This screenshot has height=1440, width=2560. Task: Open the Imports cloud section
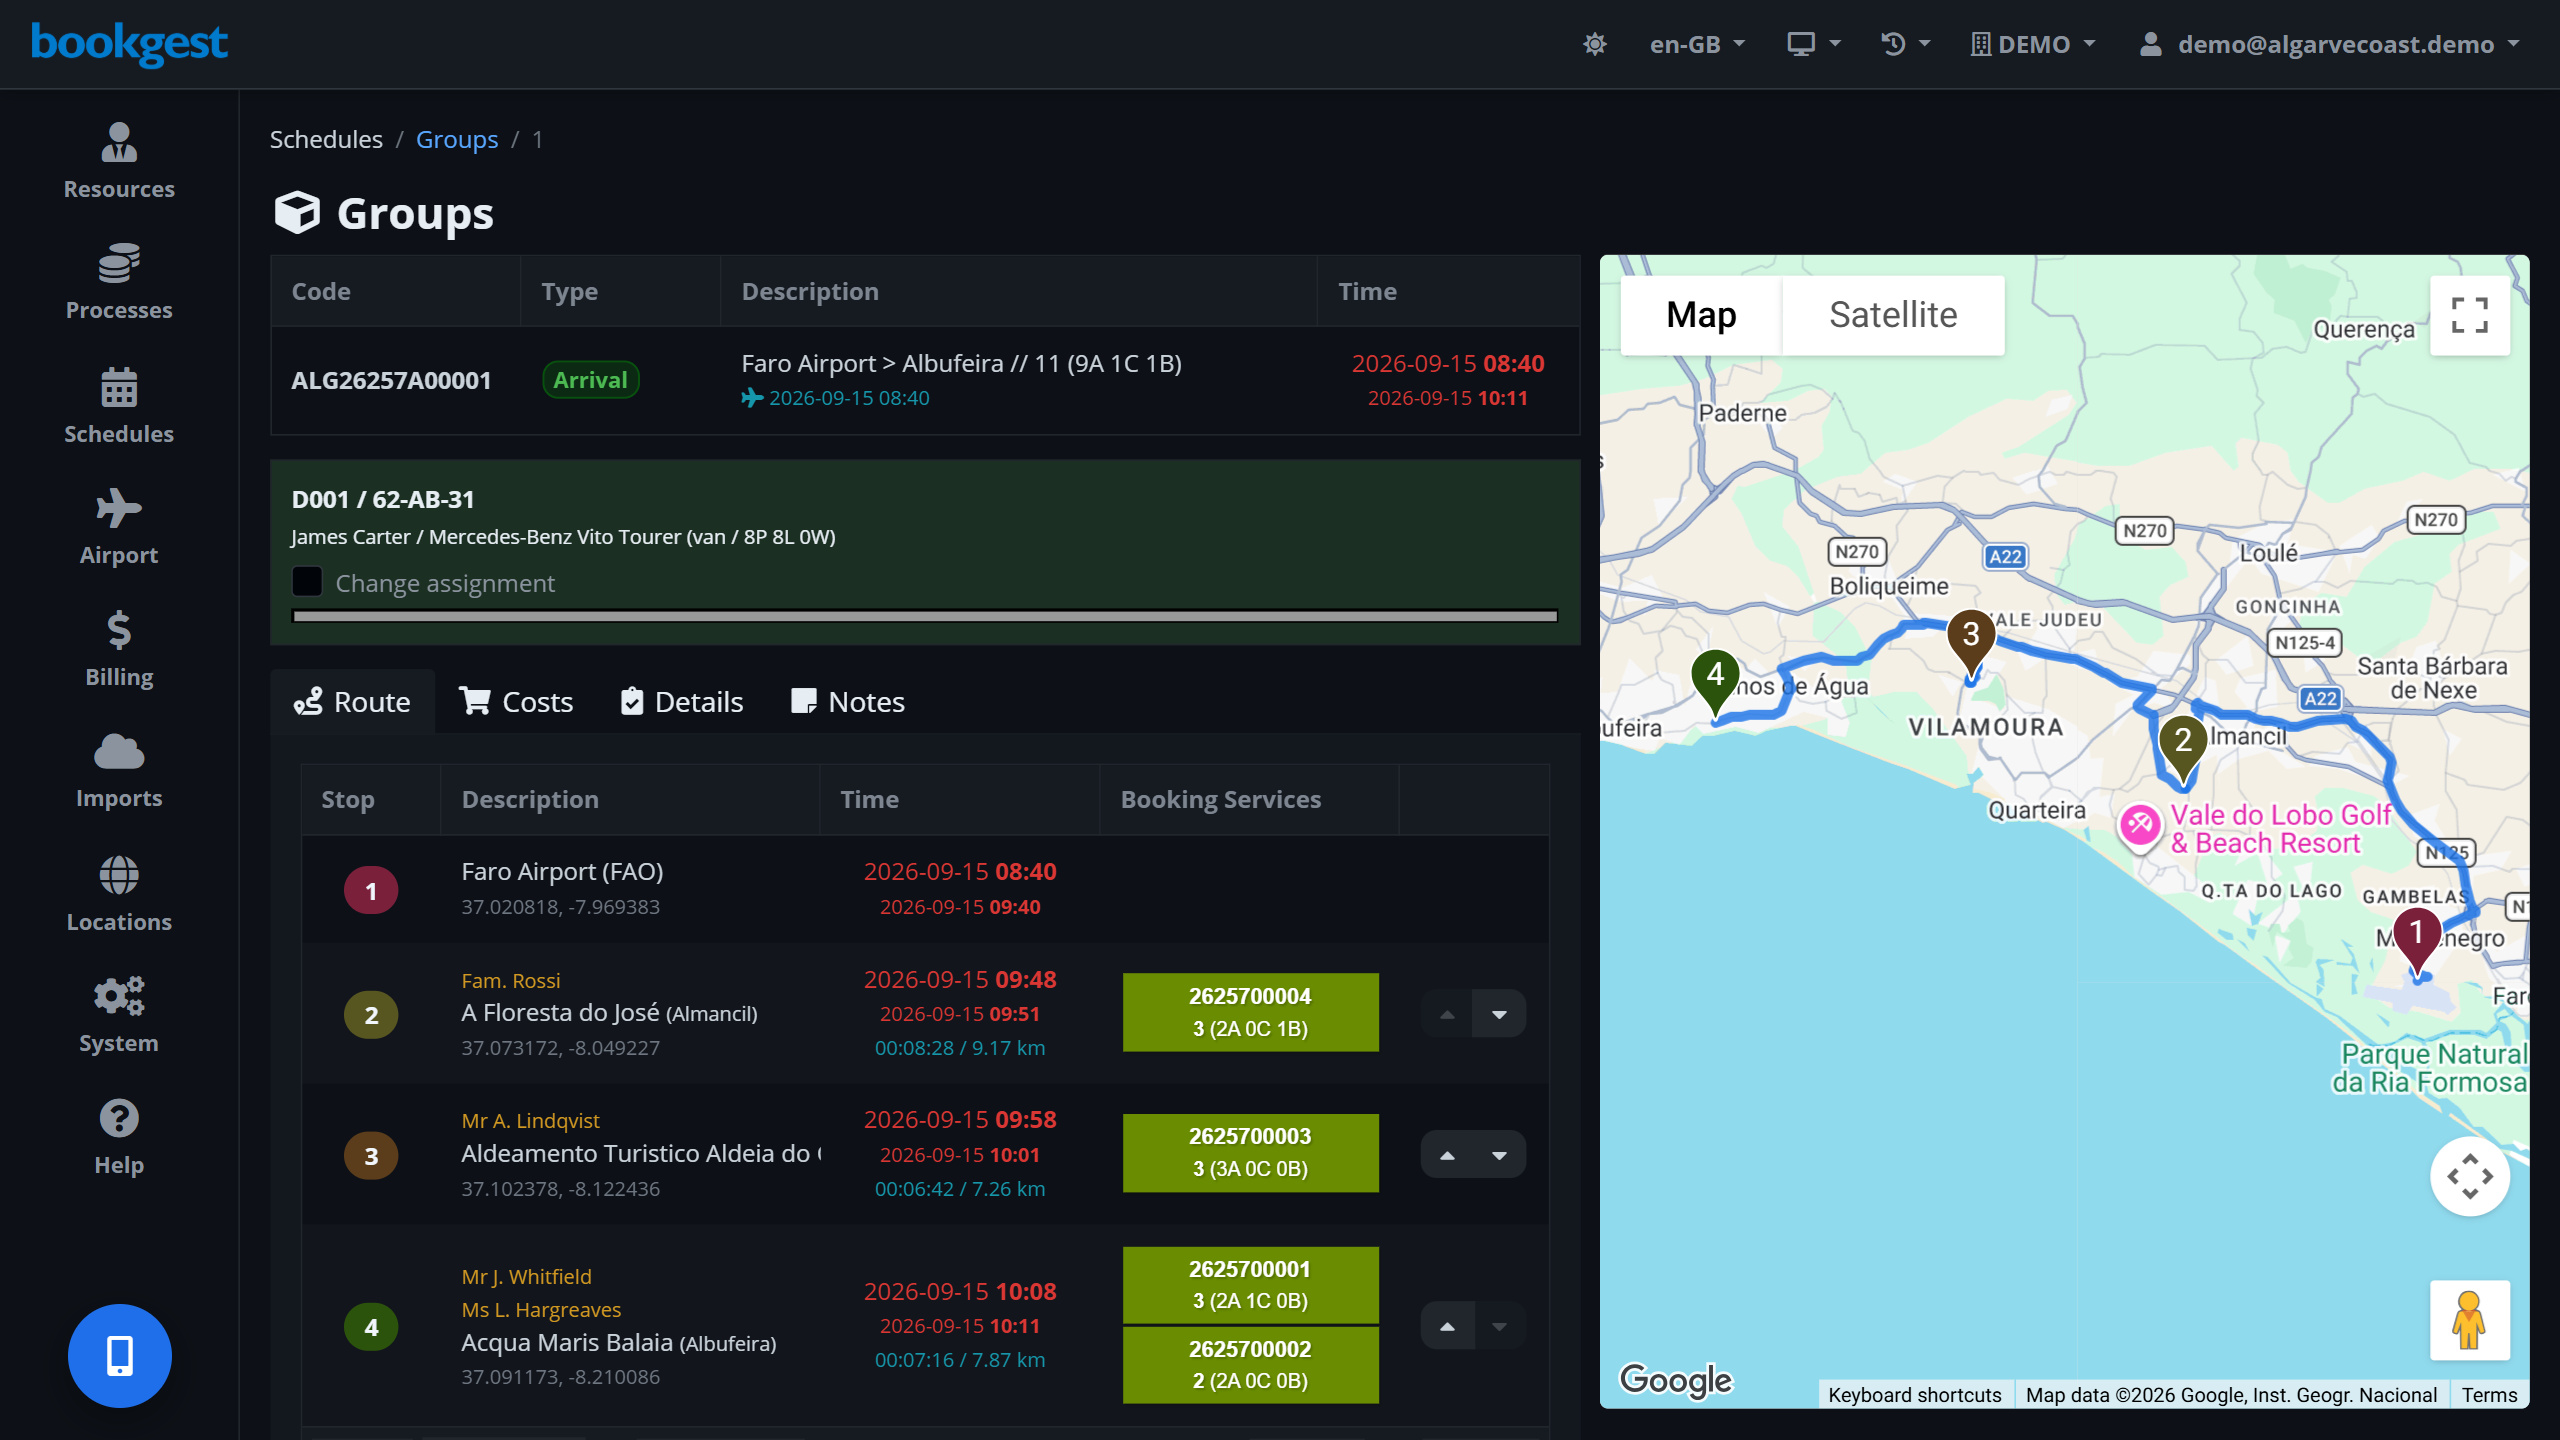coord(119,770)
